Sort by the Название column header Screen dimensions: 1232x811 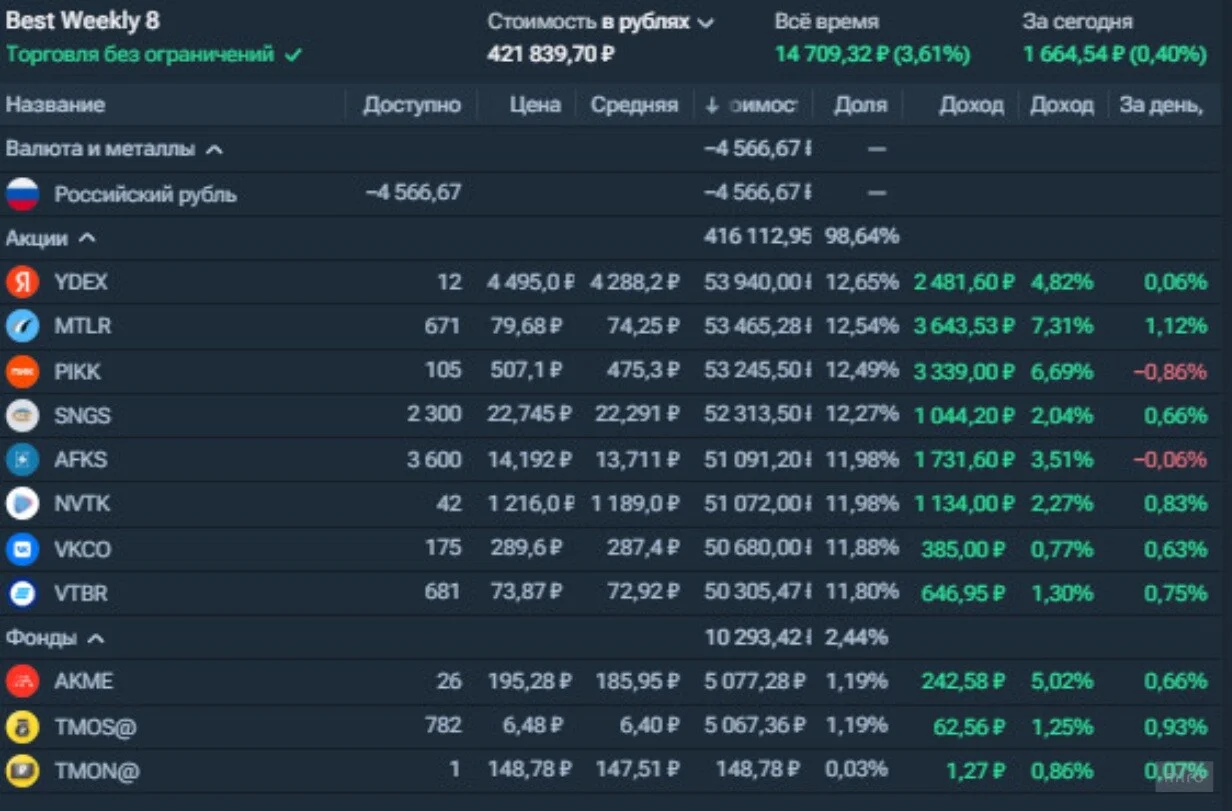(x=55, y=105)
